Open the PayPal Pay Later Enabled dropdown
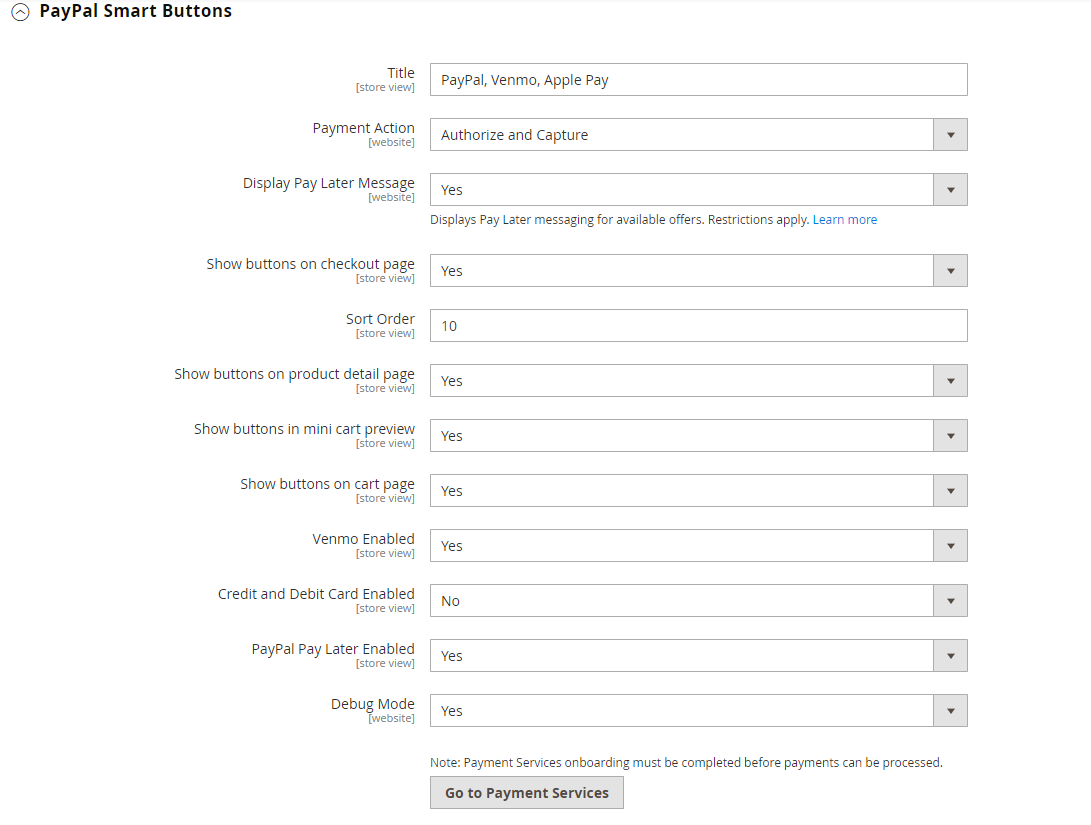The image size is (1091, 825). click(950, 655)
